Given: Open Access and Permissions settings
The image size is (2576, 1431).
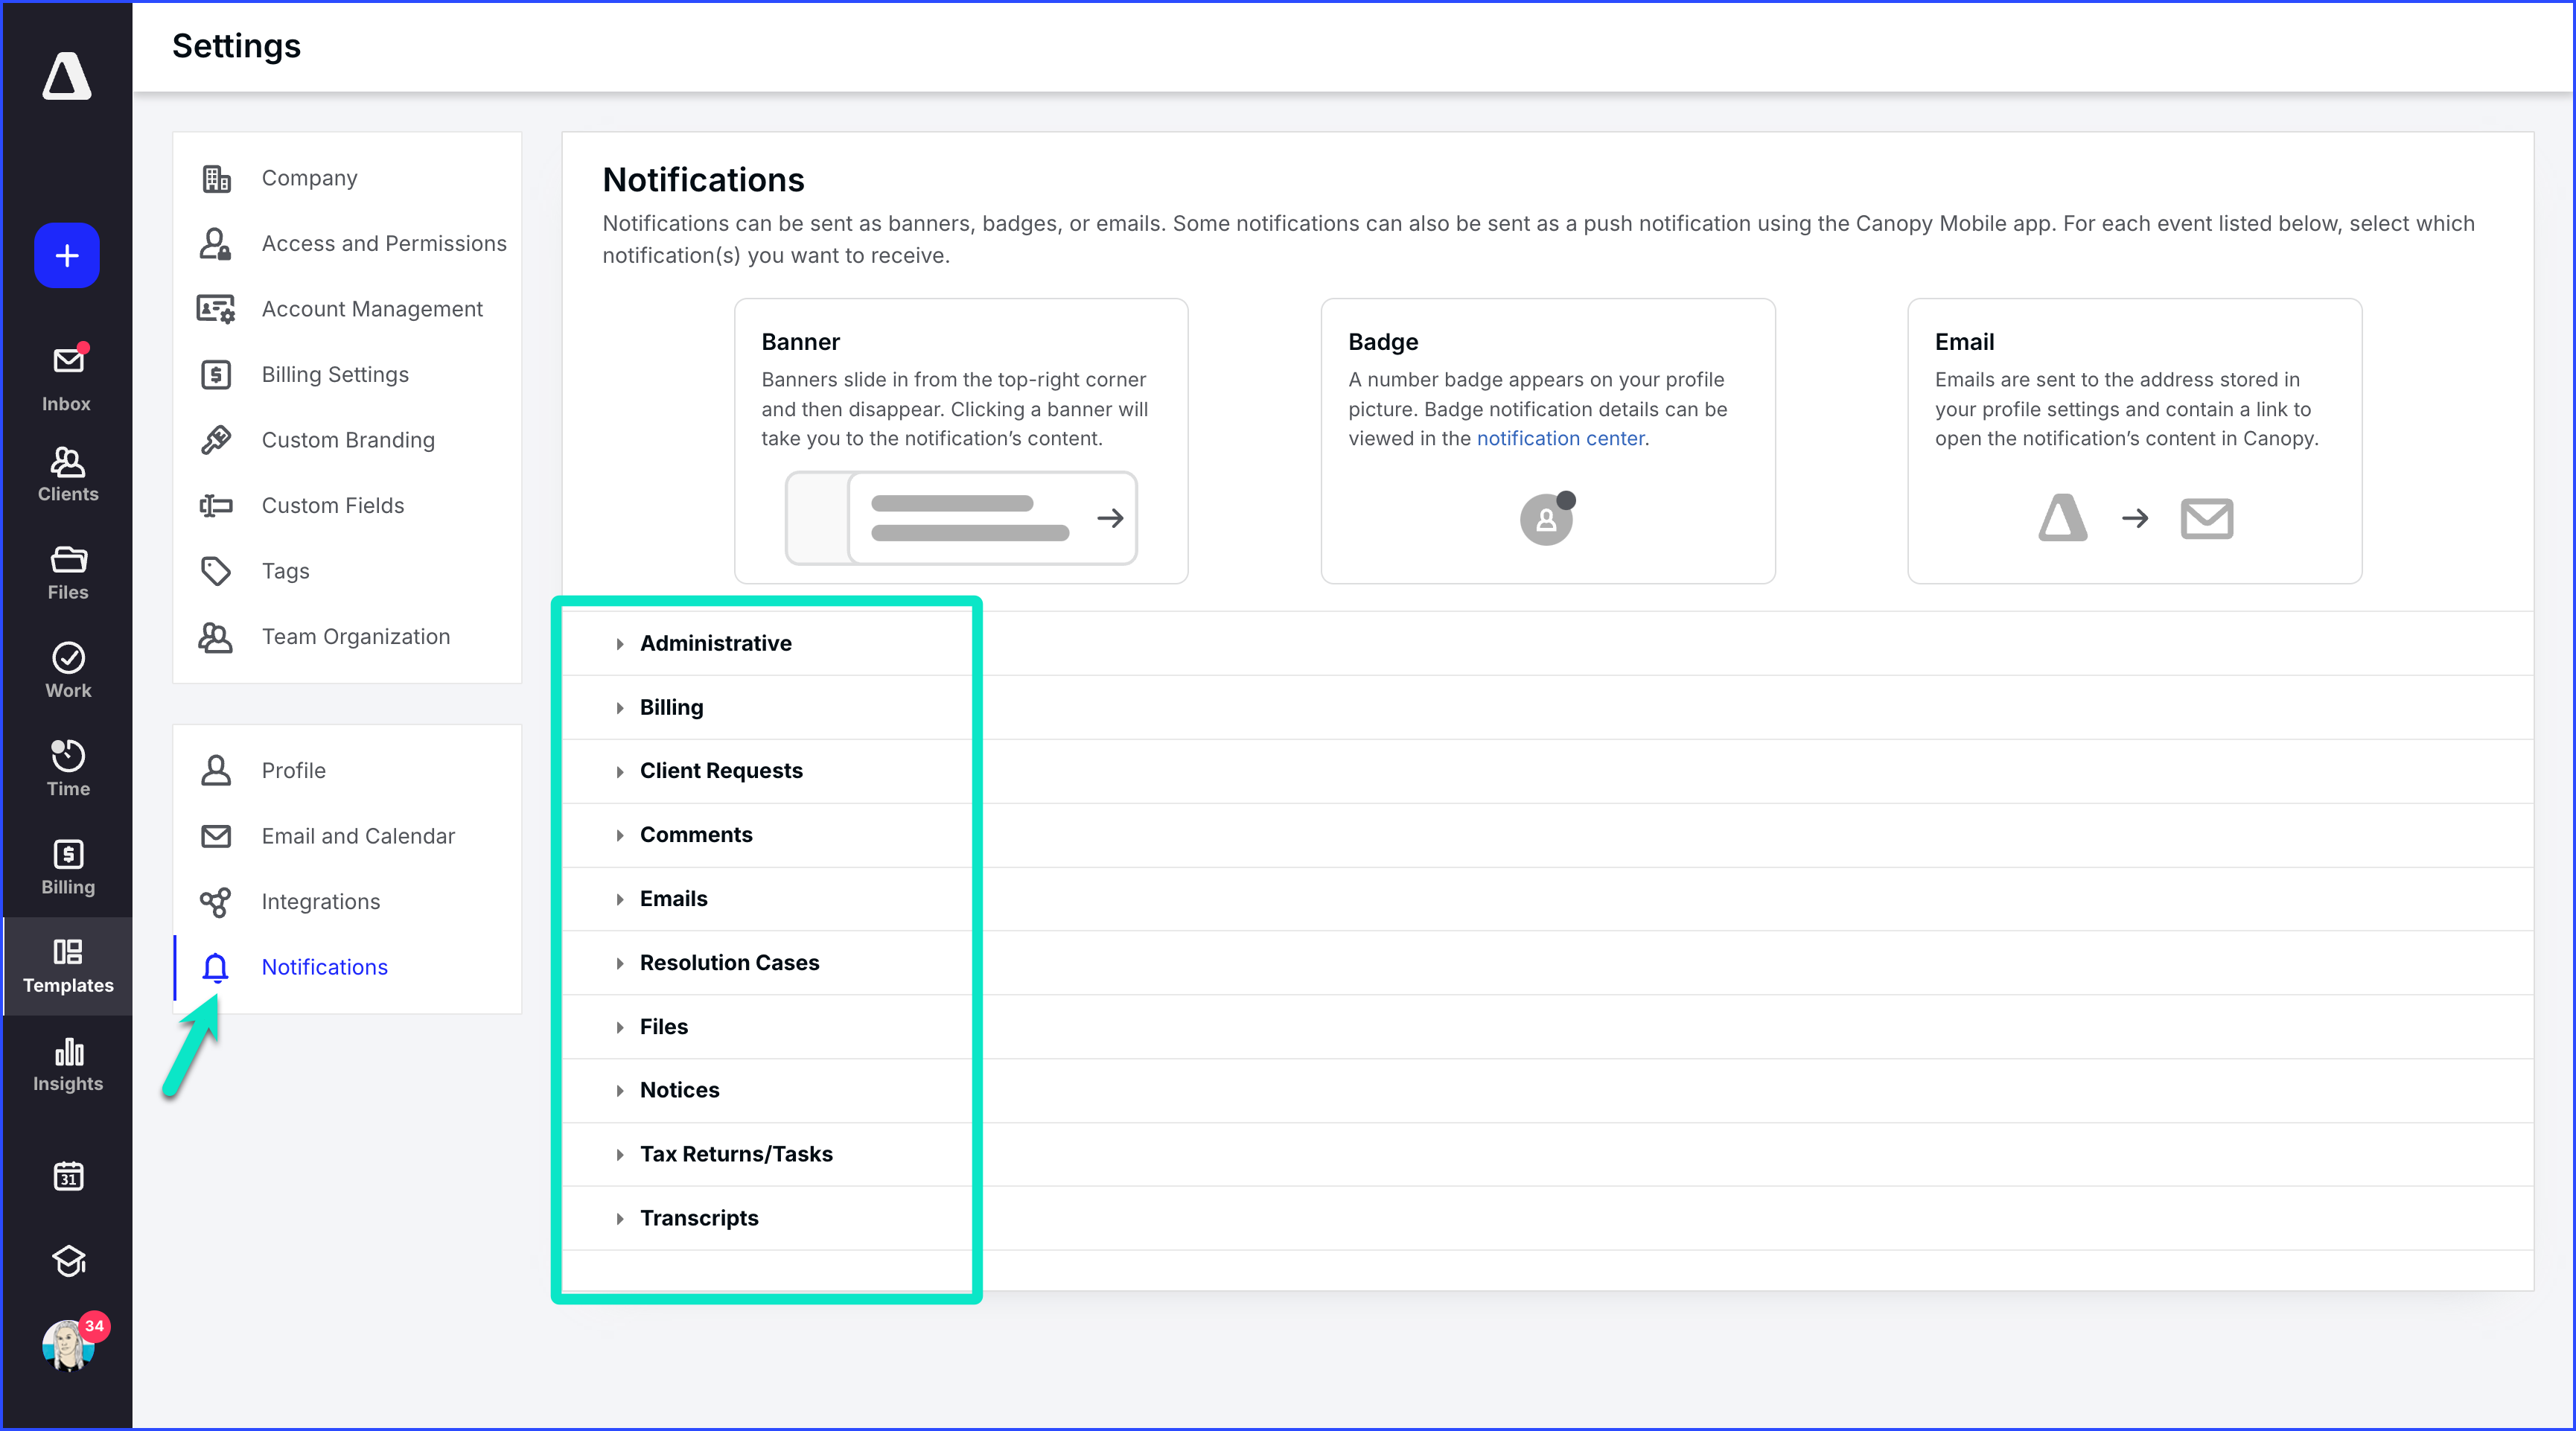Looking at the screenshot, I should tap(383, 243).
